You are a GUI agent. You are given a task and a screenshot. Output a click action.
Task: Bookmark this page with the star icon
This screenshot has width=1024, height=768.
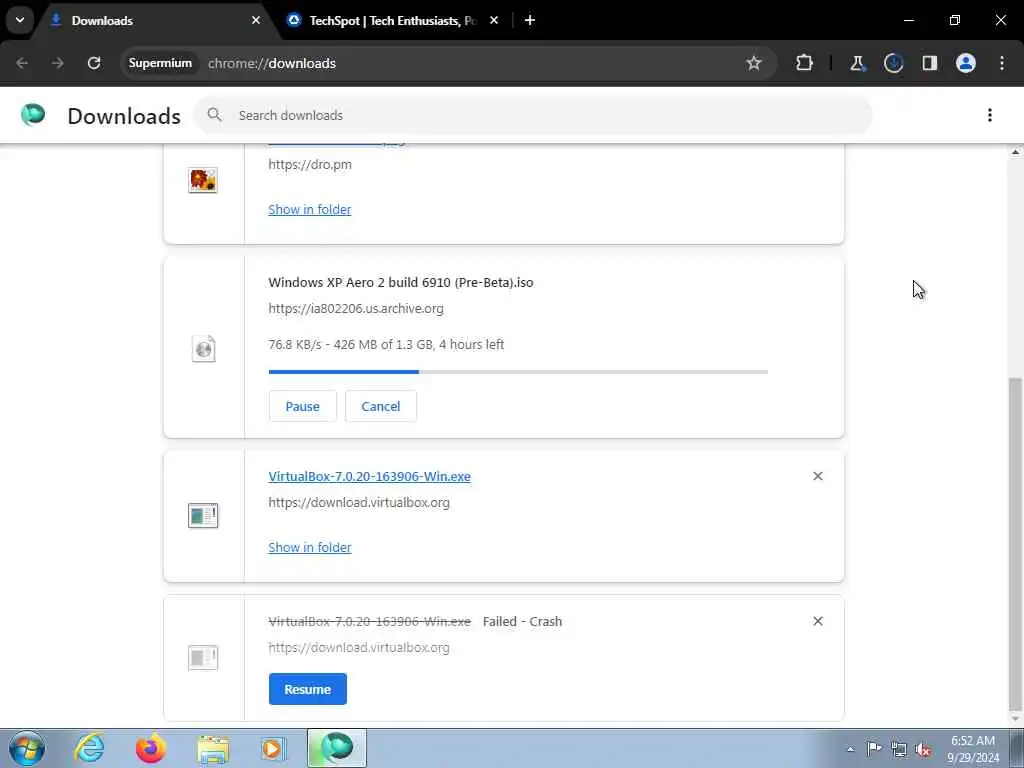[754, 63]
